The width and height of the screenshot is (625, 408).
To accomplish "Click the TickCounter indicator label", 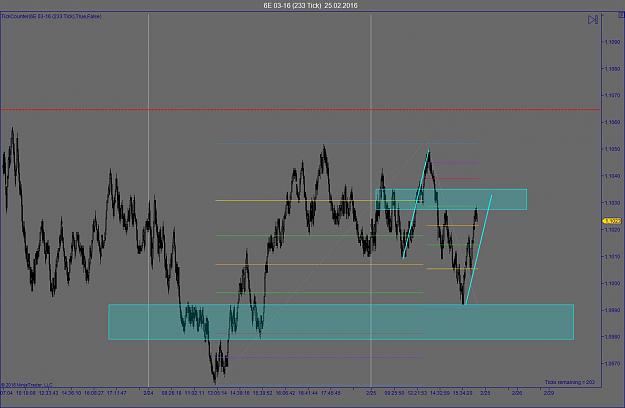I will coord(51,16).
